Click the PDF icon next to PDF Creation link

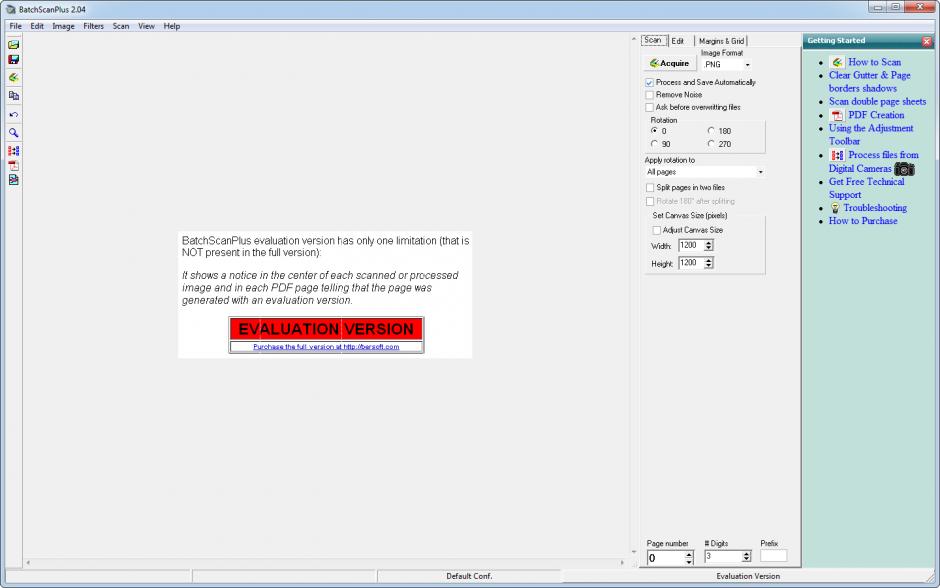pyautogui.click(x=837, y=115)
